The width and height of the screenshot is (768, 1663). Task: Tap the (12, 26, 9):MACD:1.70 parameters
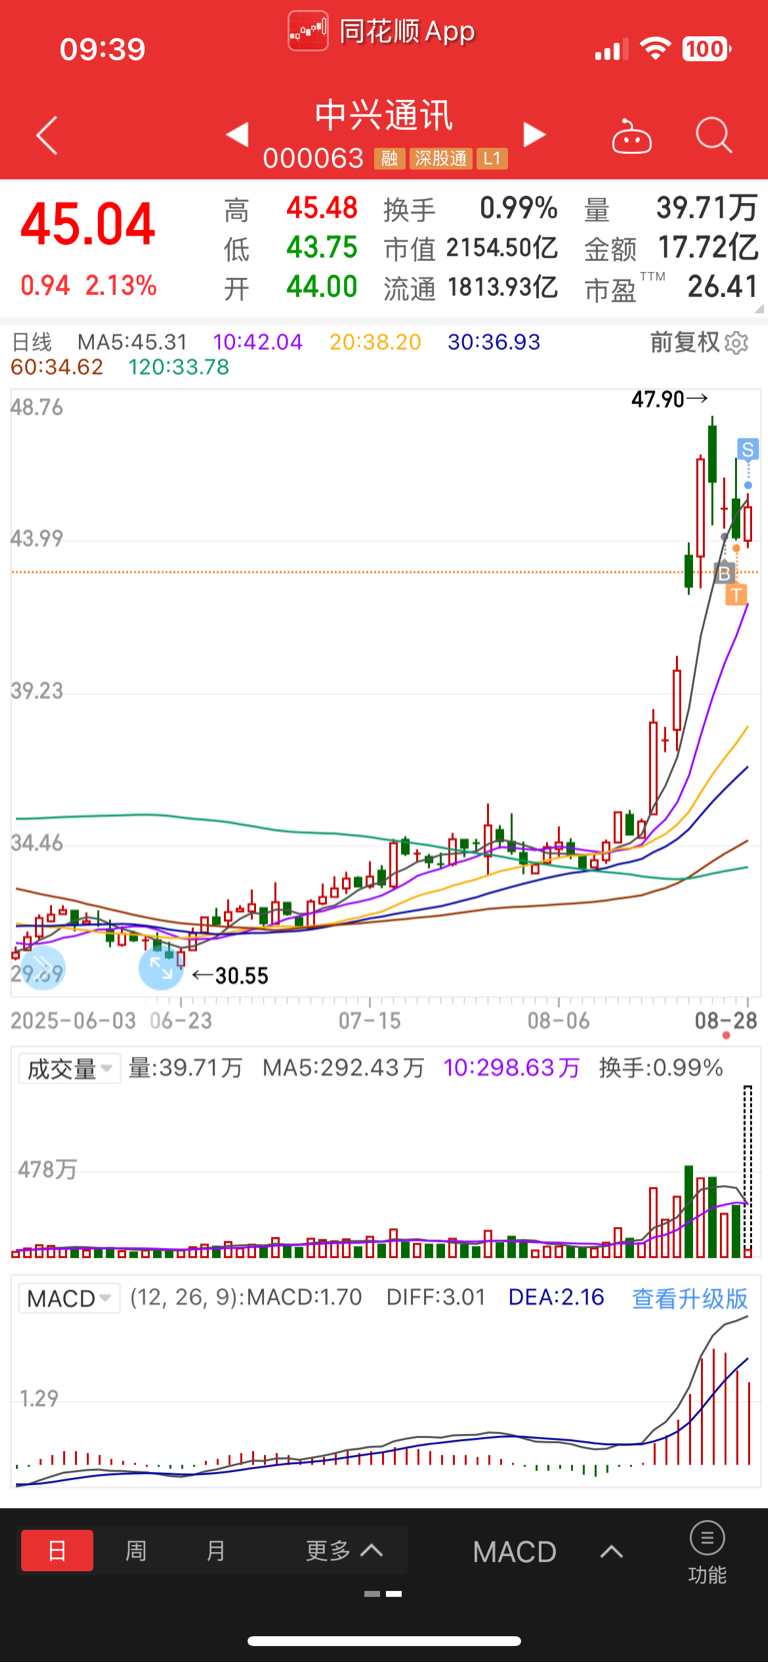(x=246, y=1298)
